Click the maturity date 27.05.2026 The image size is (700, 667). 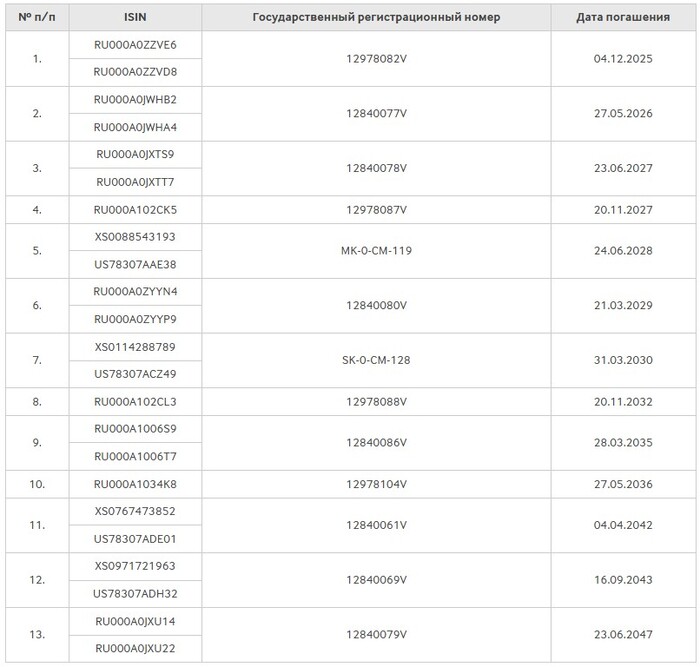point(623,113)
